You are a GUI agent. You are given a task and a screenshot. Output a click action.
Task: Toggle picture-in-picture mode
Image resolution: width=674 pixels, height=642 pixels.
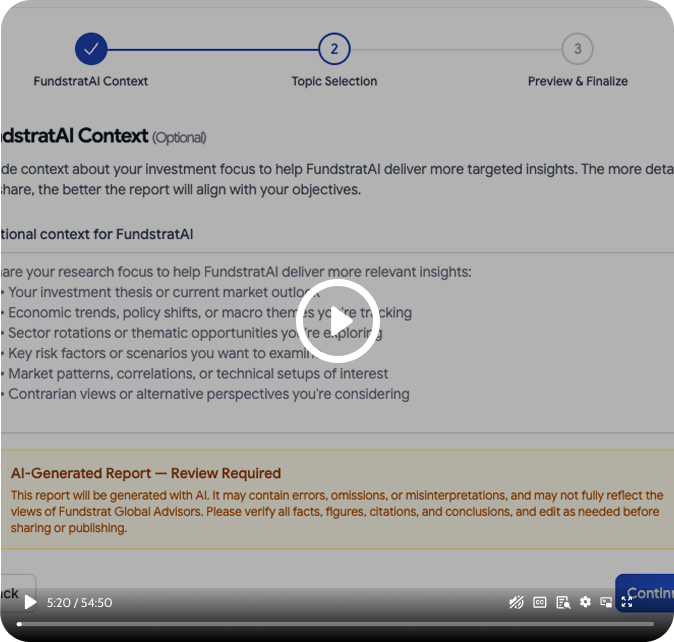pyautogui.click(x=606, y=603)
